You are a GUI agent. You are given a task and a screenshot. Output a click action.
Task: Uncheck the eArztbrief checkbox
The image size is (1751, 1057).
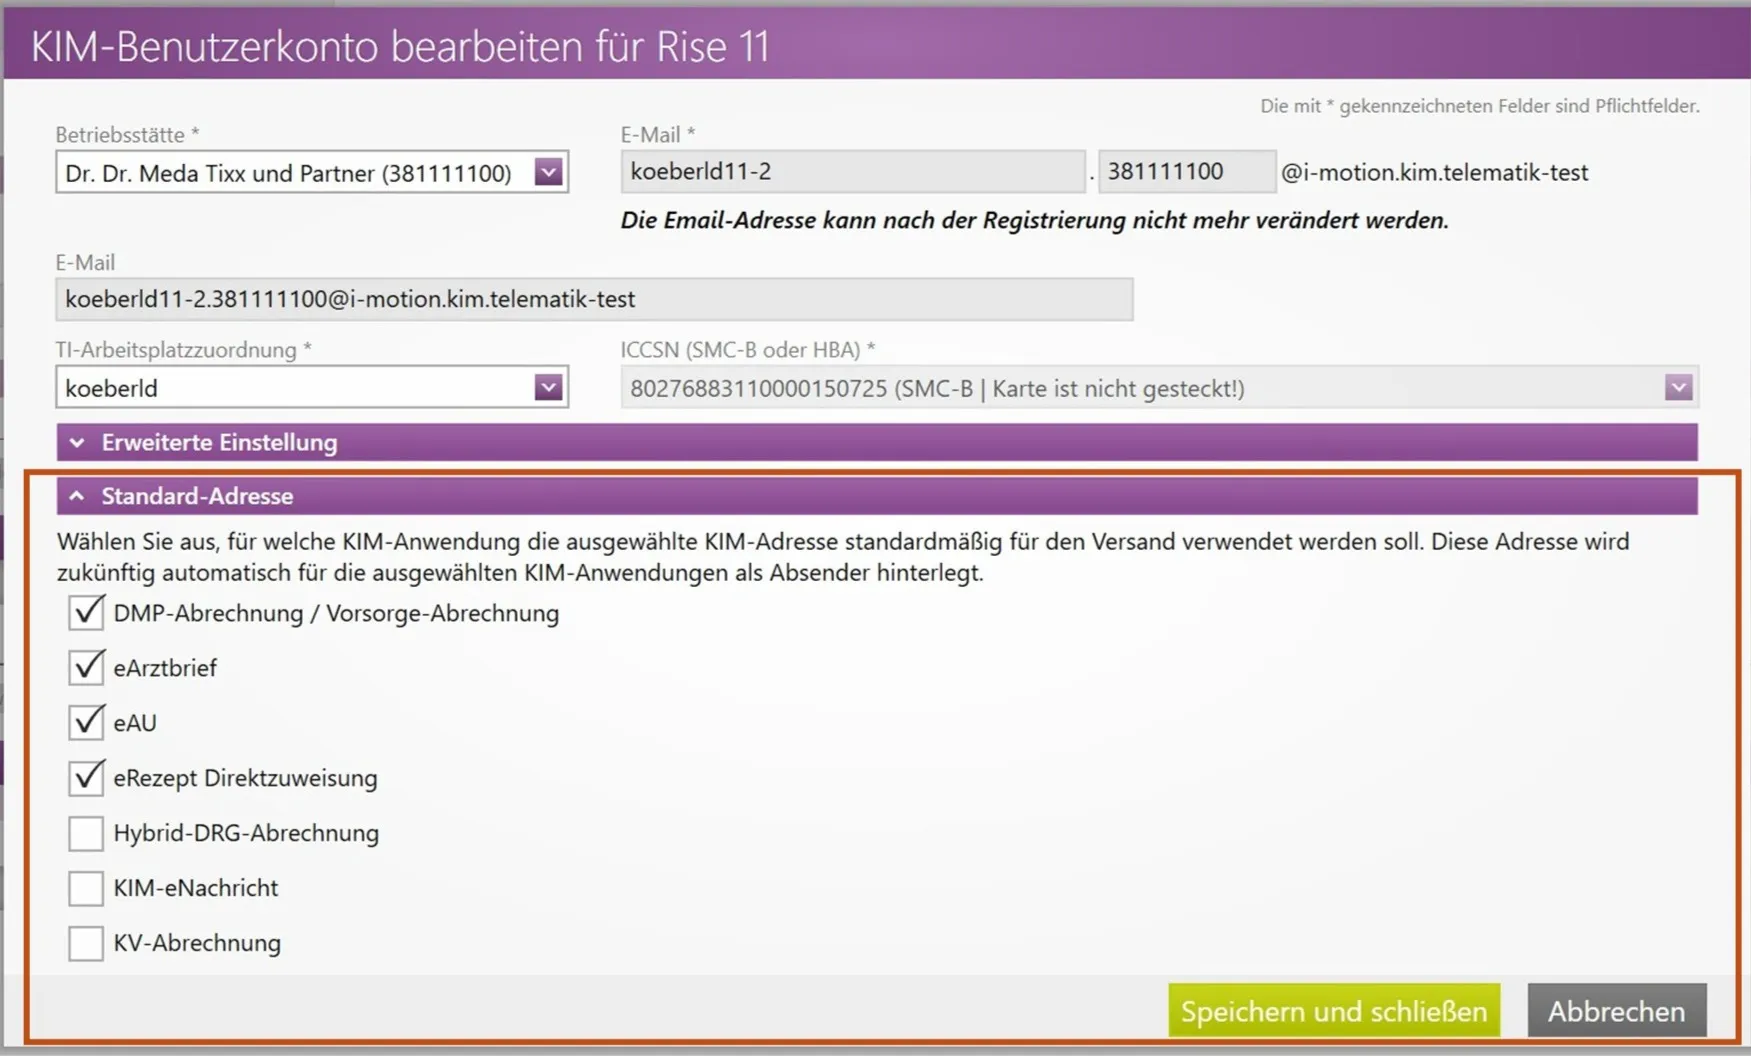[x=87, y=668]
